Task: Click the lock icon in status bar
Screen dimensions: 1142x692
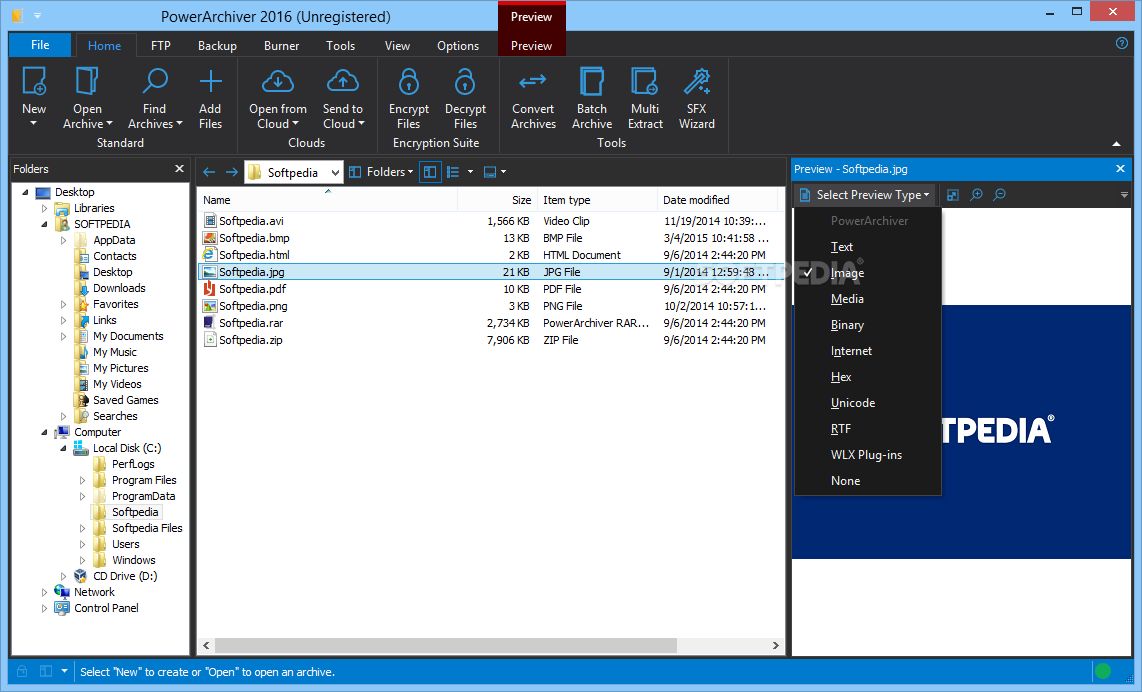Action: 23,671
